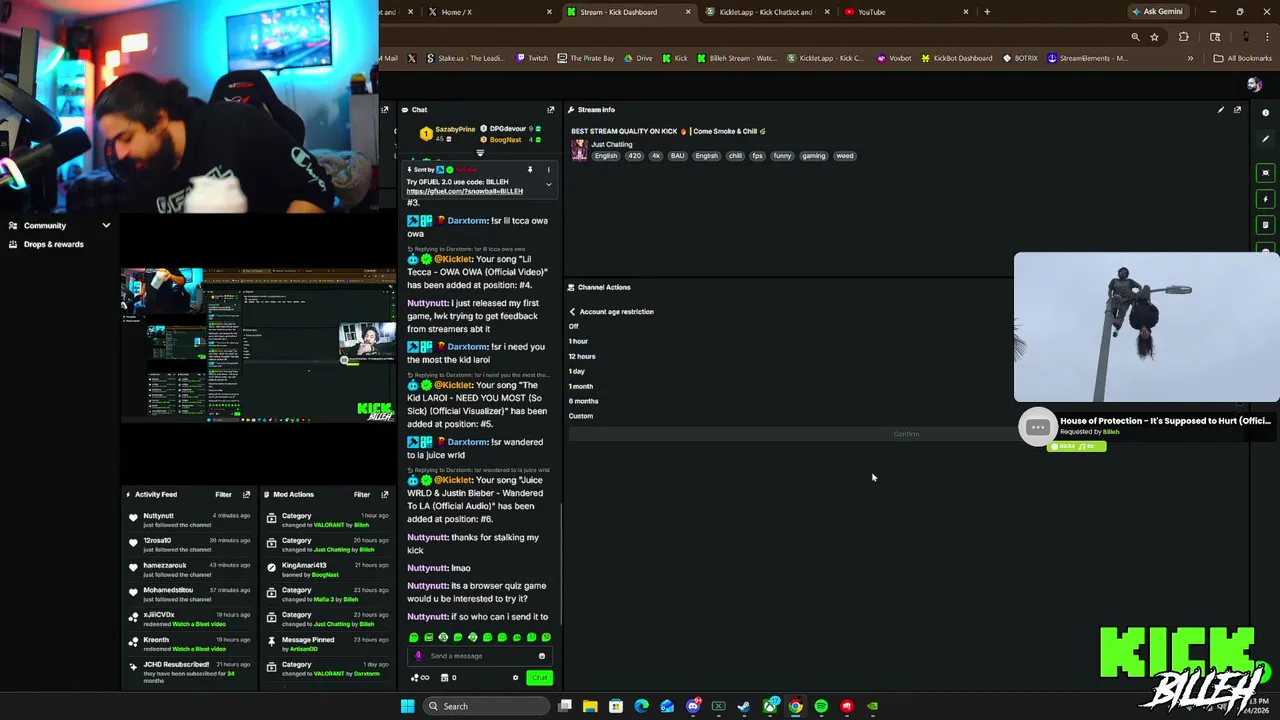Click KingAmari413 in Mod Actions

click(x=304, y=566)
